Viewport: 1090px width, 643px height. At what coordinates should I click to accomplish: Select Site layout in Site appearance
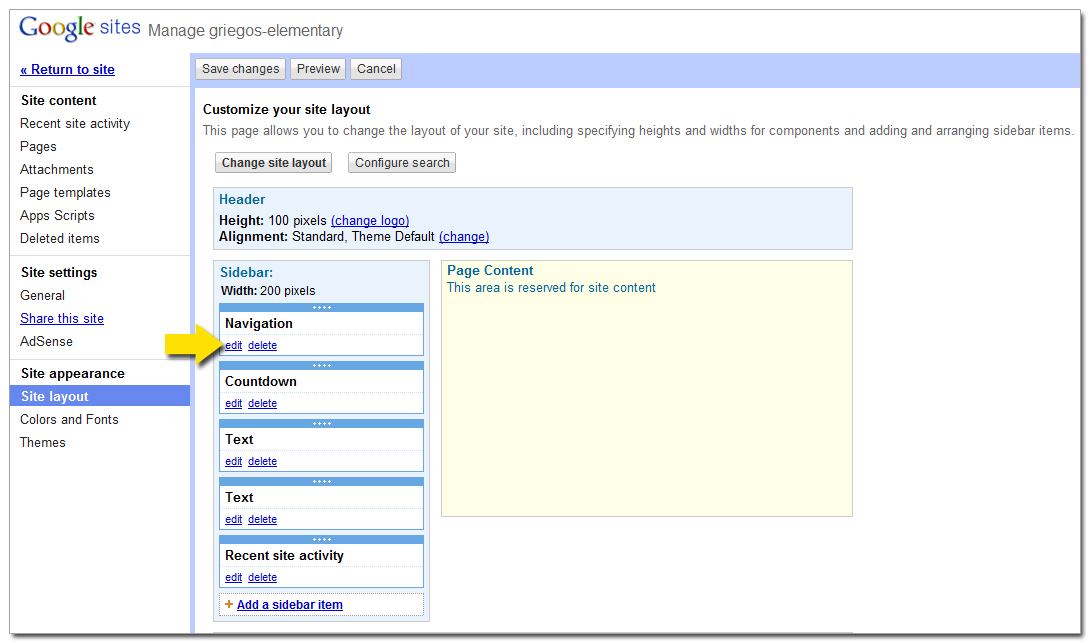[99, 396]
